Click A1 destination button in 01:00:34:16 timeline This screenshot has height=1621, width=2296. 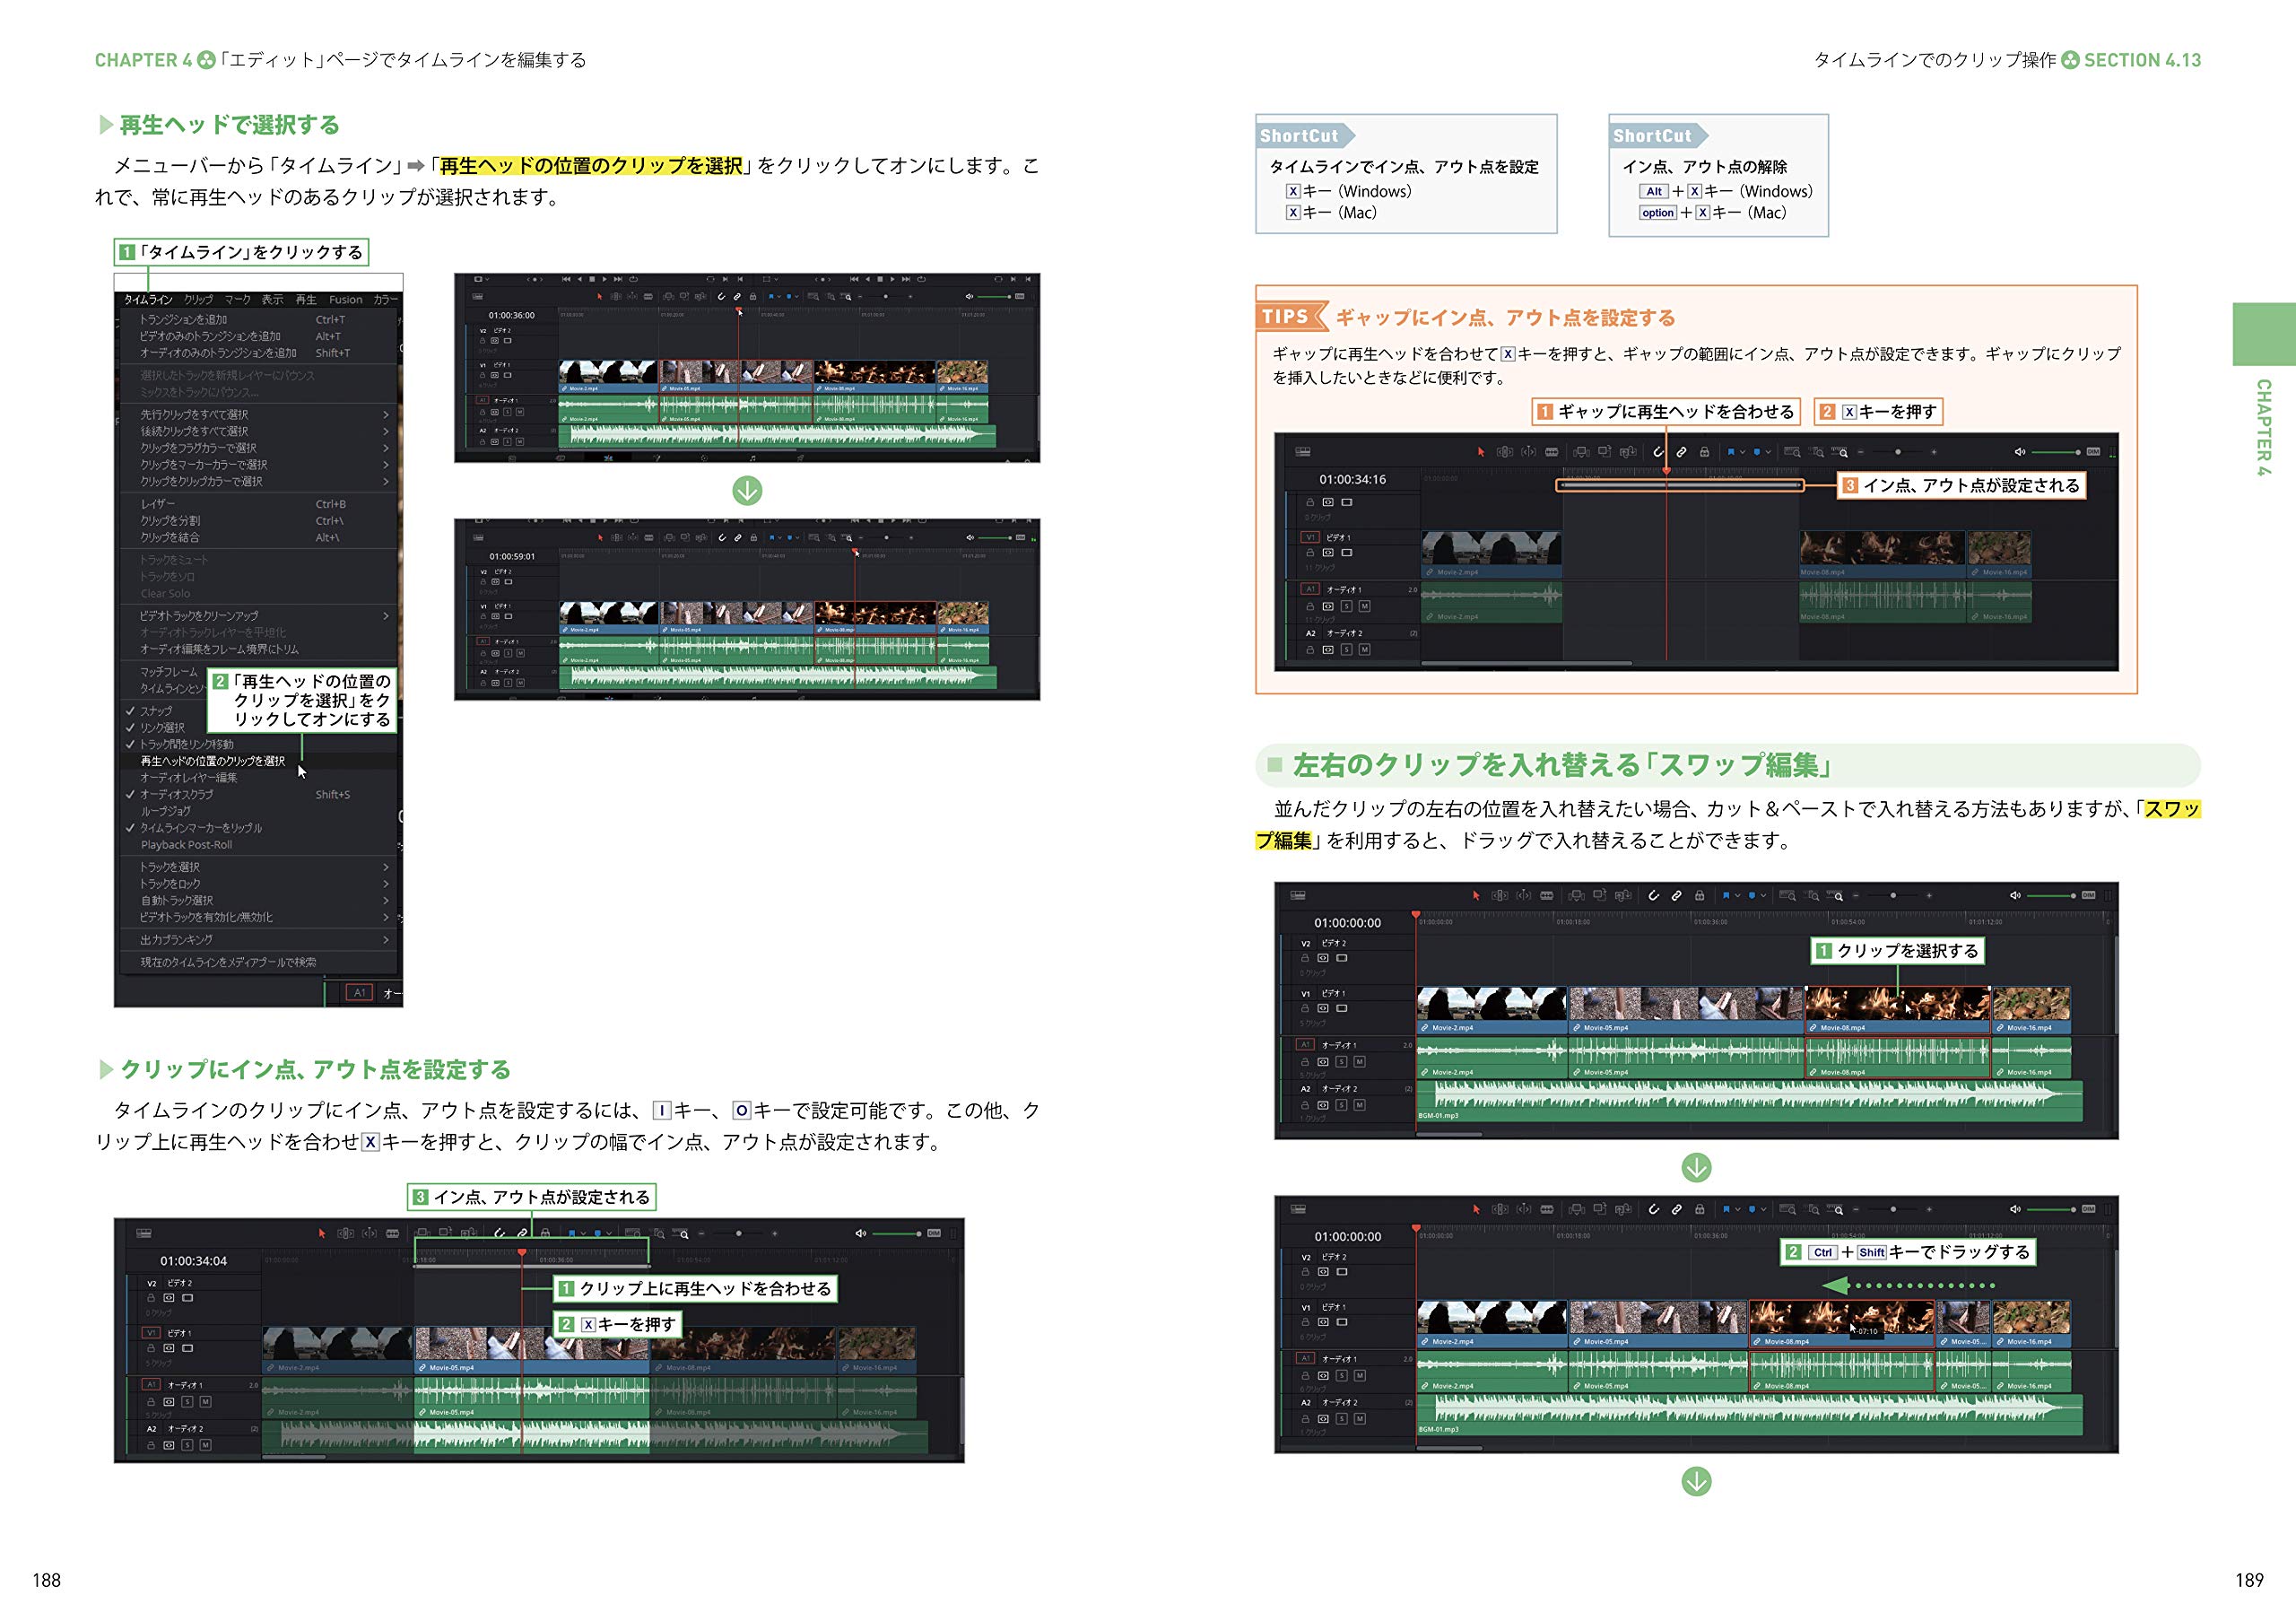1310,589
